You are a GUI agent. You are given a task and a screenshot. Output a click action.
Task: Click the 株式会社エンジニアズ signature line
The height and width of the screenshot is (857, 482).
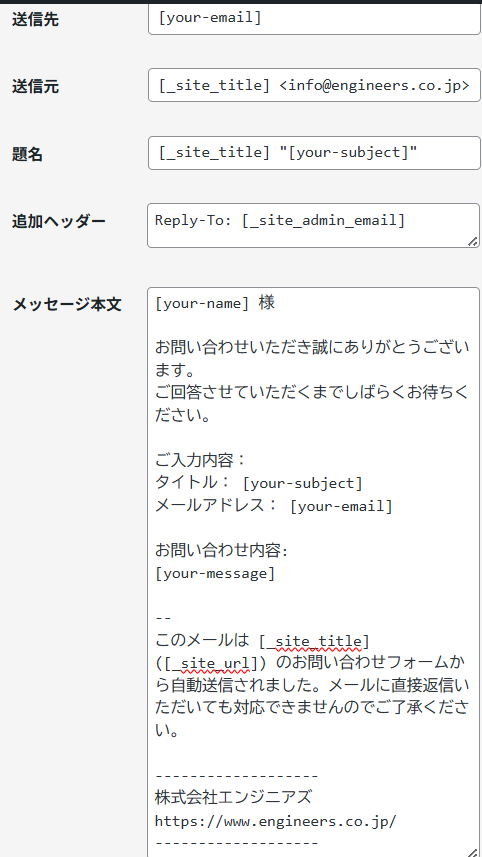[x=233, y=797]
